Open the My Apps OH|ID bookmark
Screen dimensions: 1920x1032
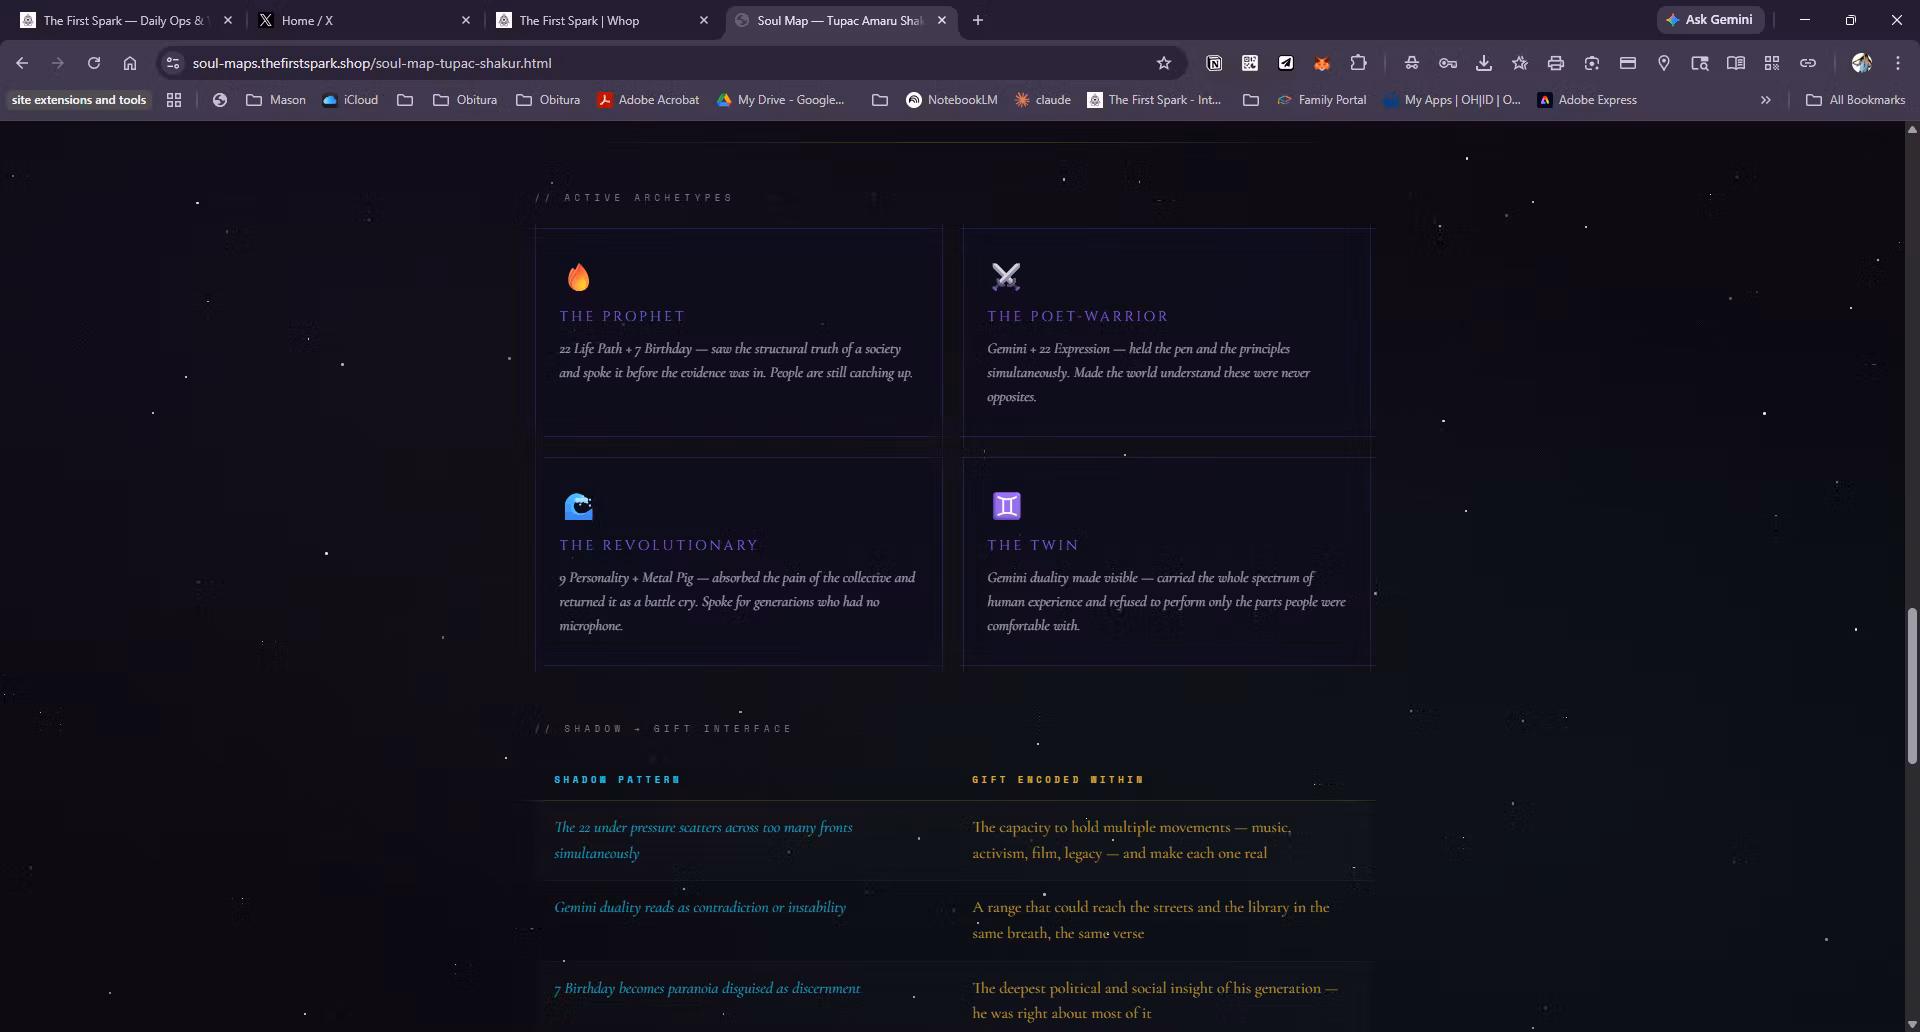tap(1451, 100)
